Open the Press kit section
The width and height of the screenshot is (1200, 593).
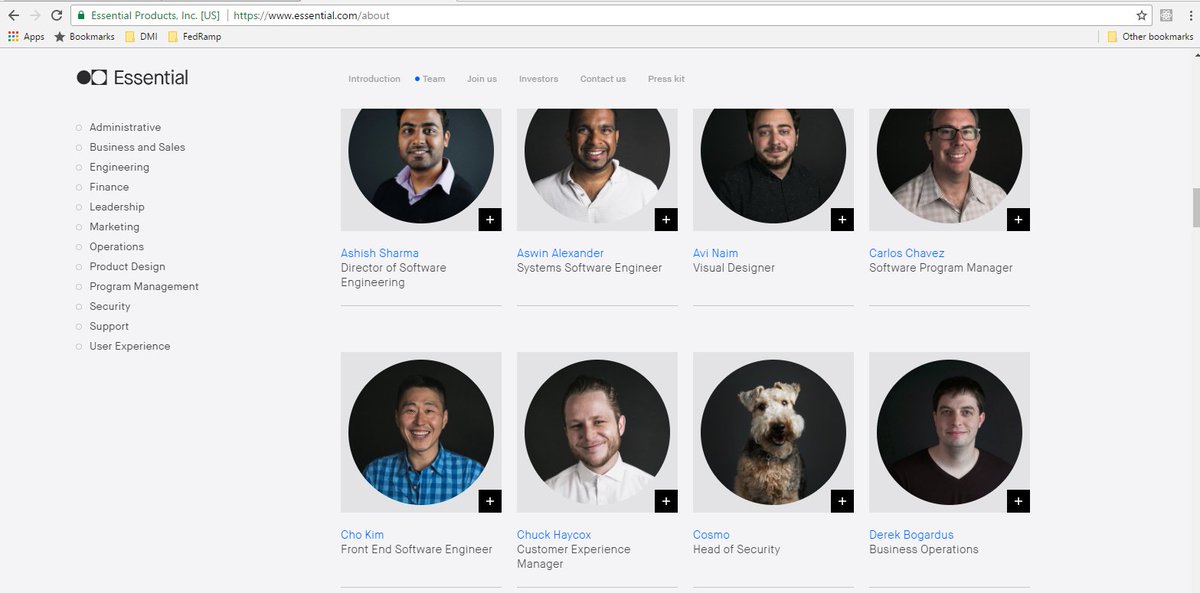pyautogui.click(x=666, y=79)
